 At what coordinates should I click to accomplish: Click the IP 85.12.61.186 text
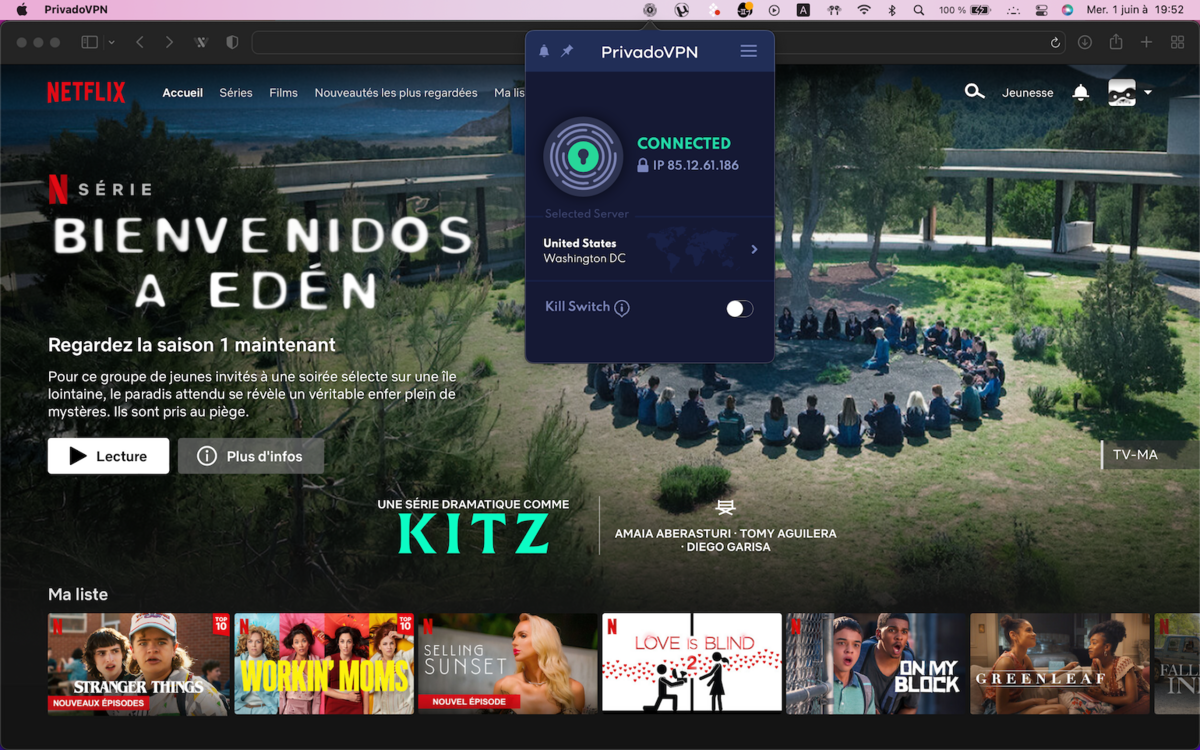click(696, 165)
